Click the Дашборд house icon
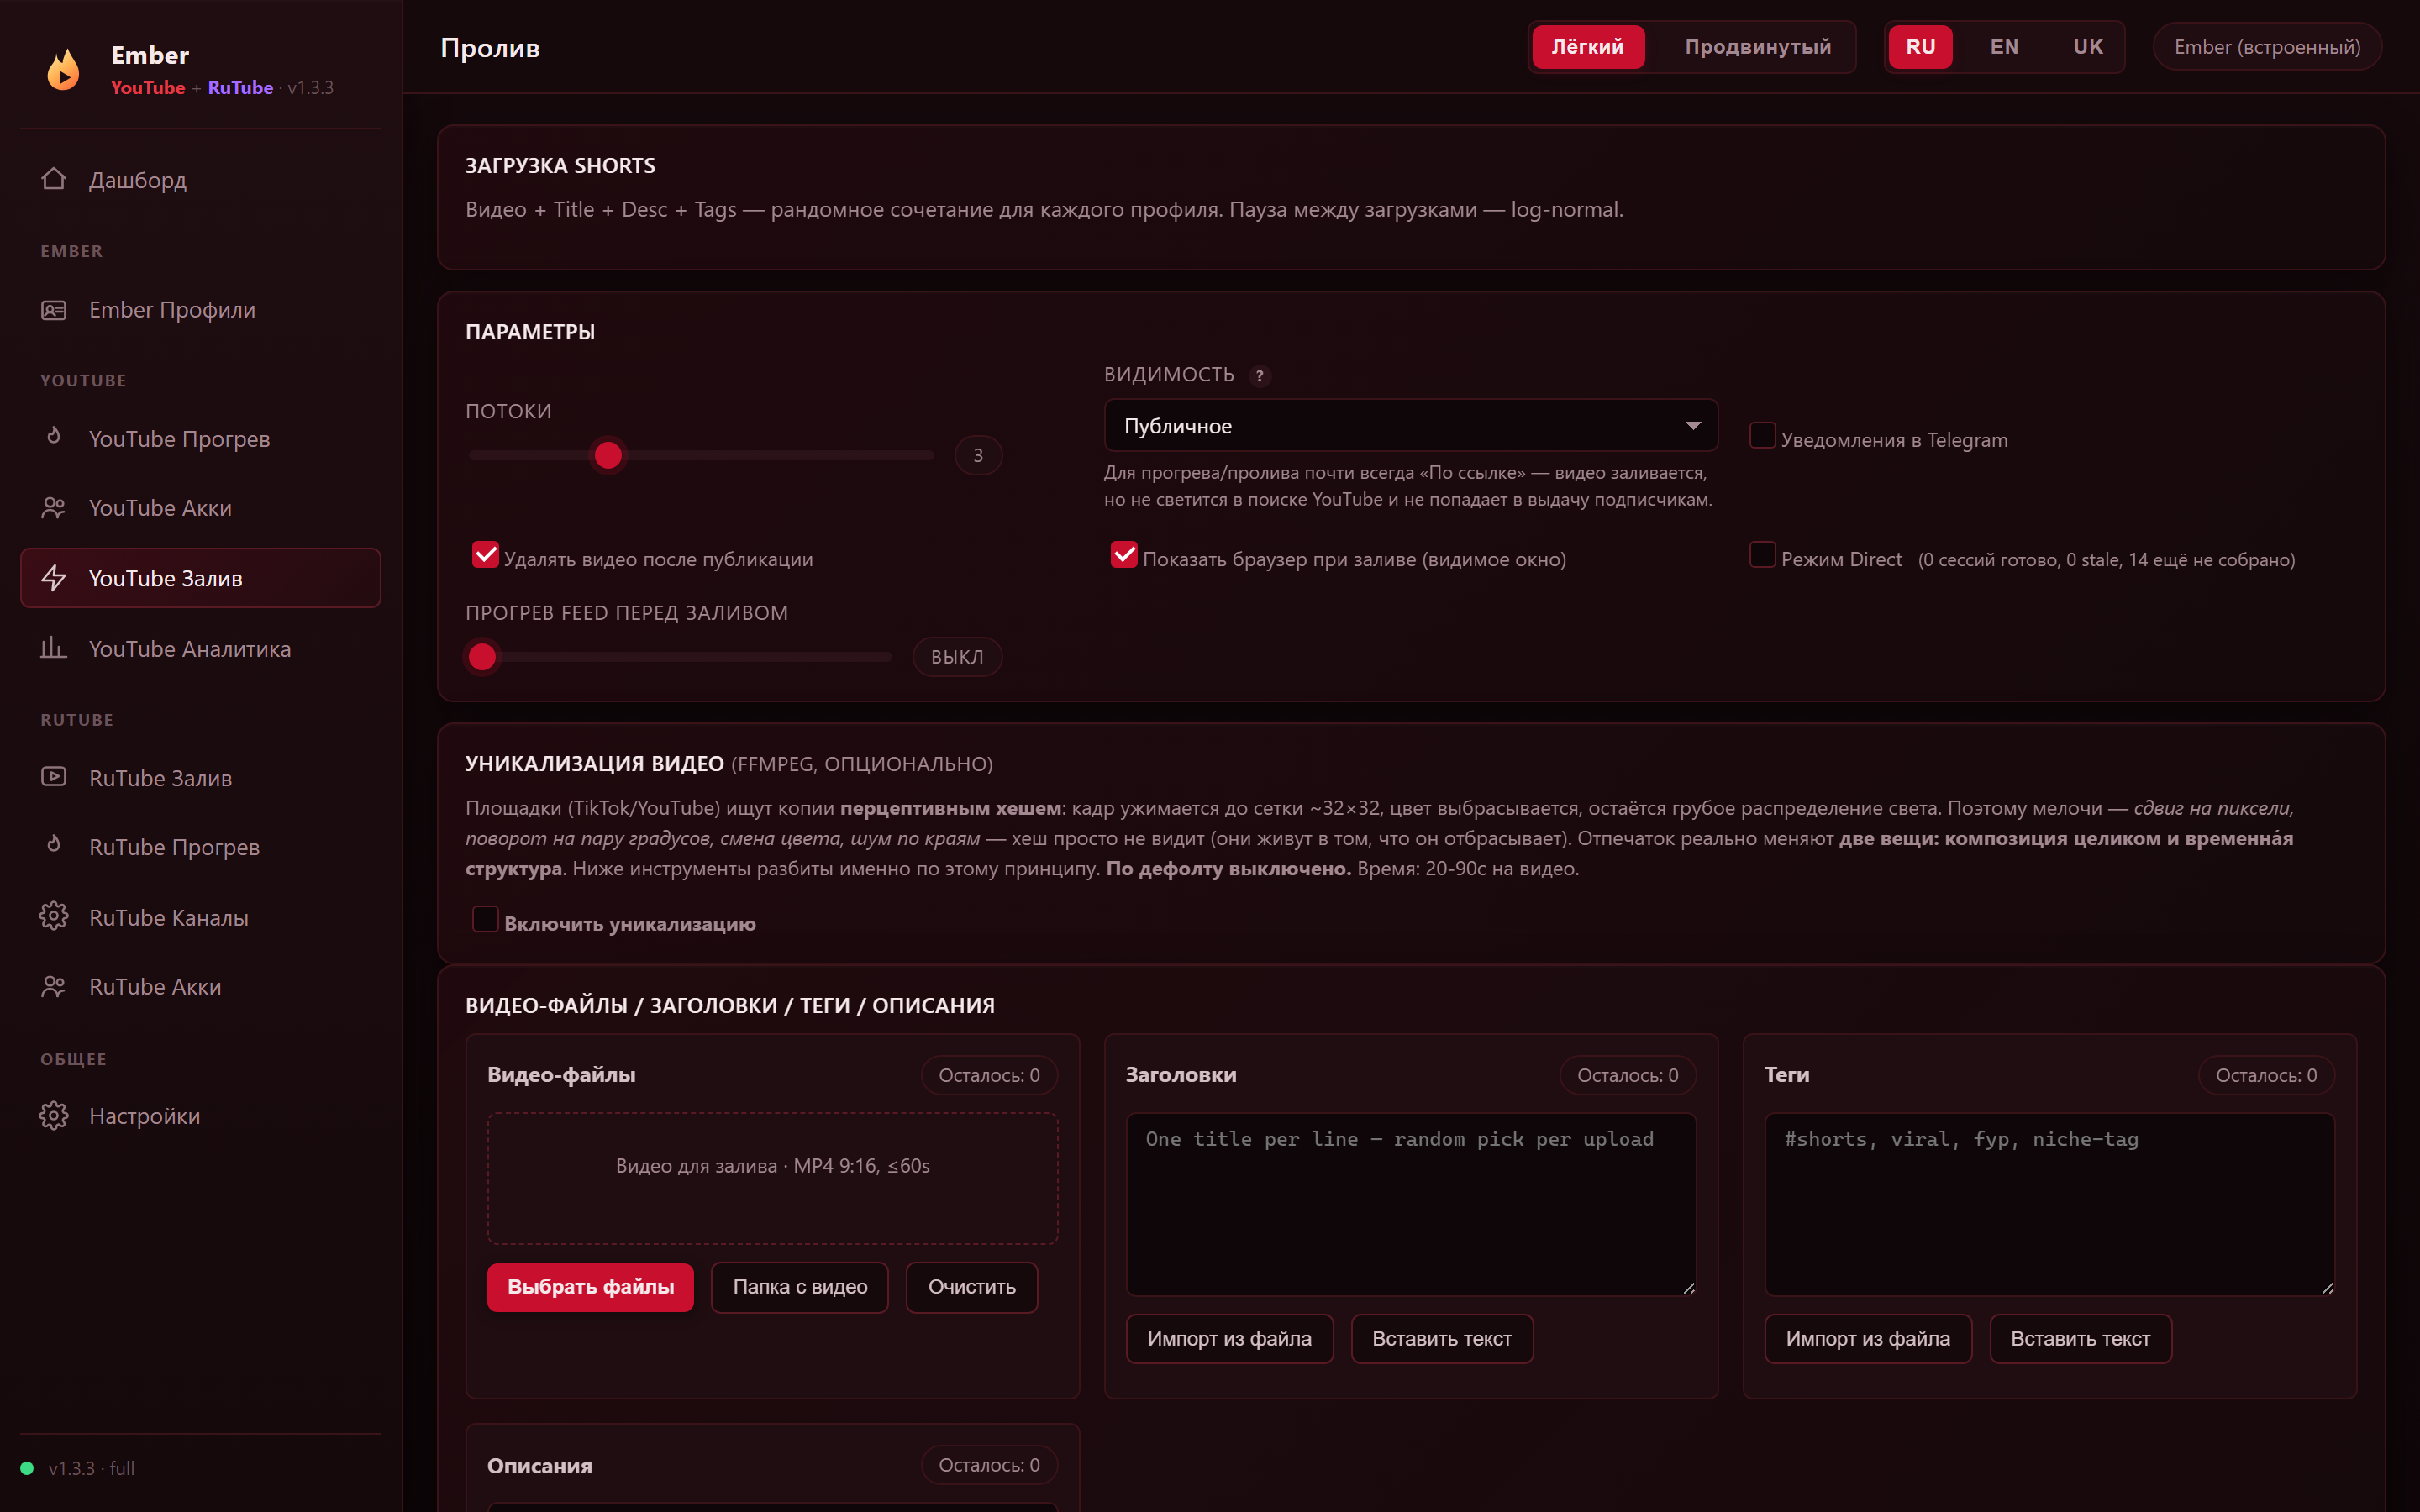 tap(54, 179)
